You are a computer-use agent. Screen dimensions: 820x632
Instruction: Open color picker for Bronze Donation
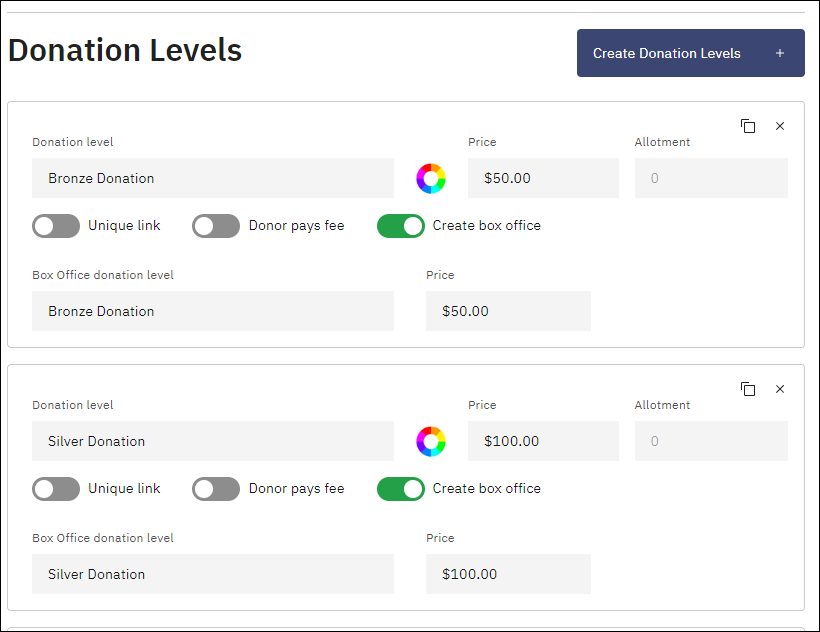(431, 178)
